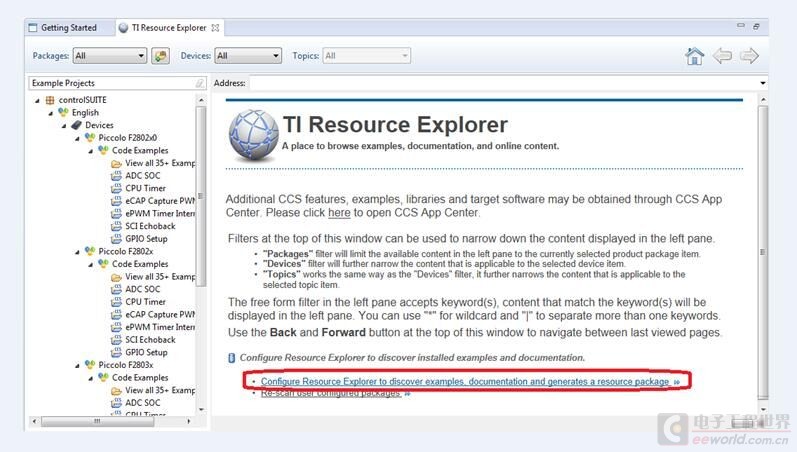
Task: Click into the Address input field
Action: 503,83
